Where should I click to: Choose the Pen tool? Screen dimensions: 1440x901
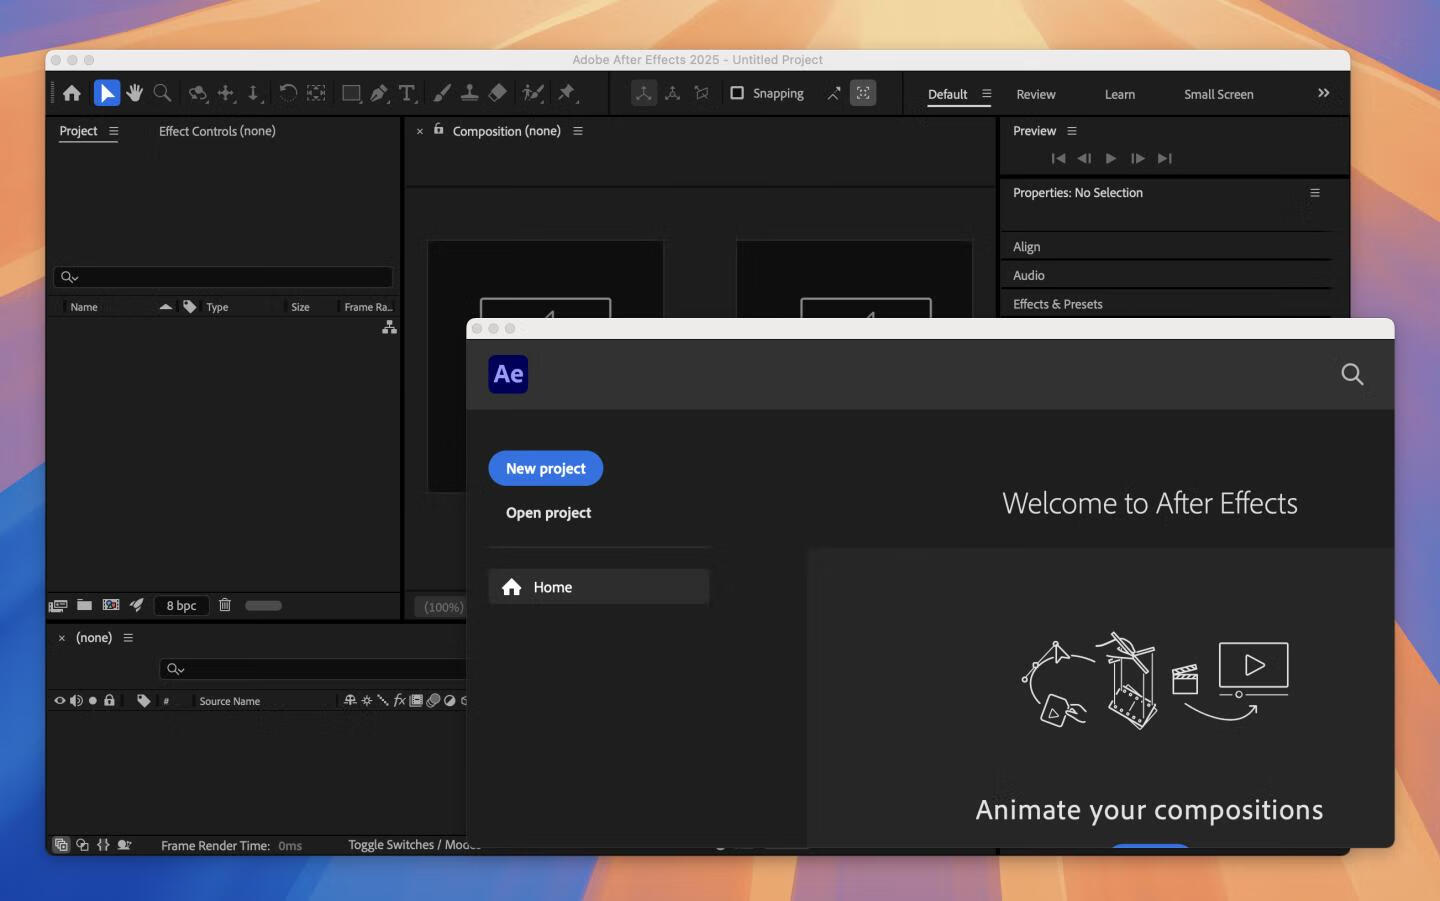point(379,93)
